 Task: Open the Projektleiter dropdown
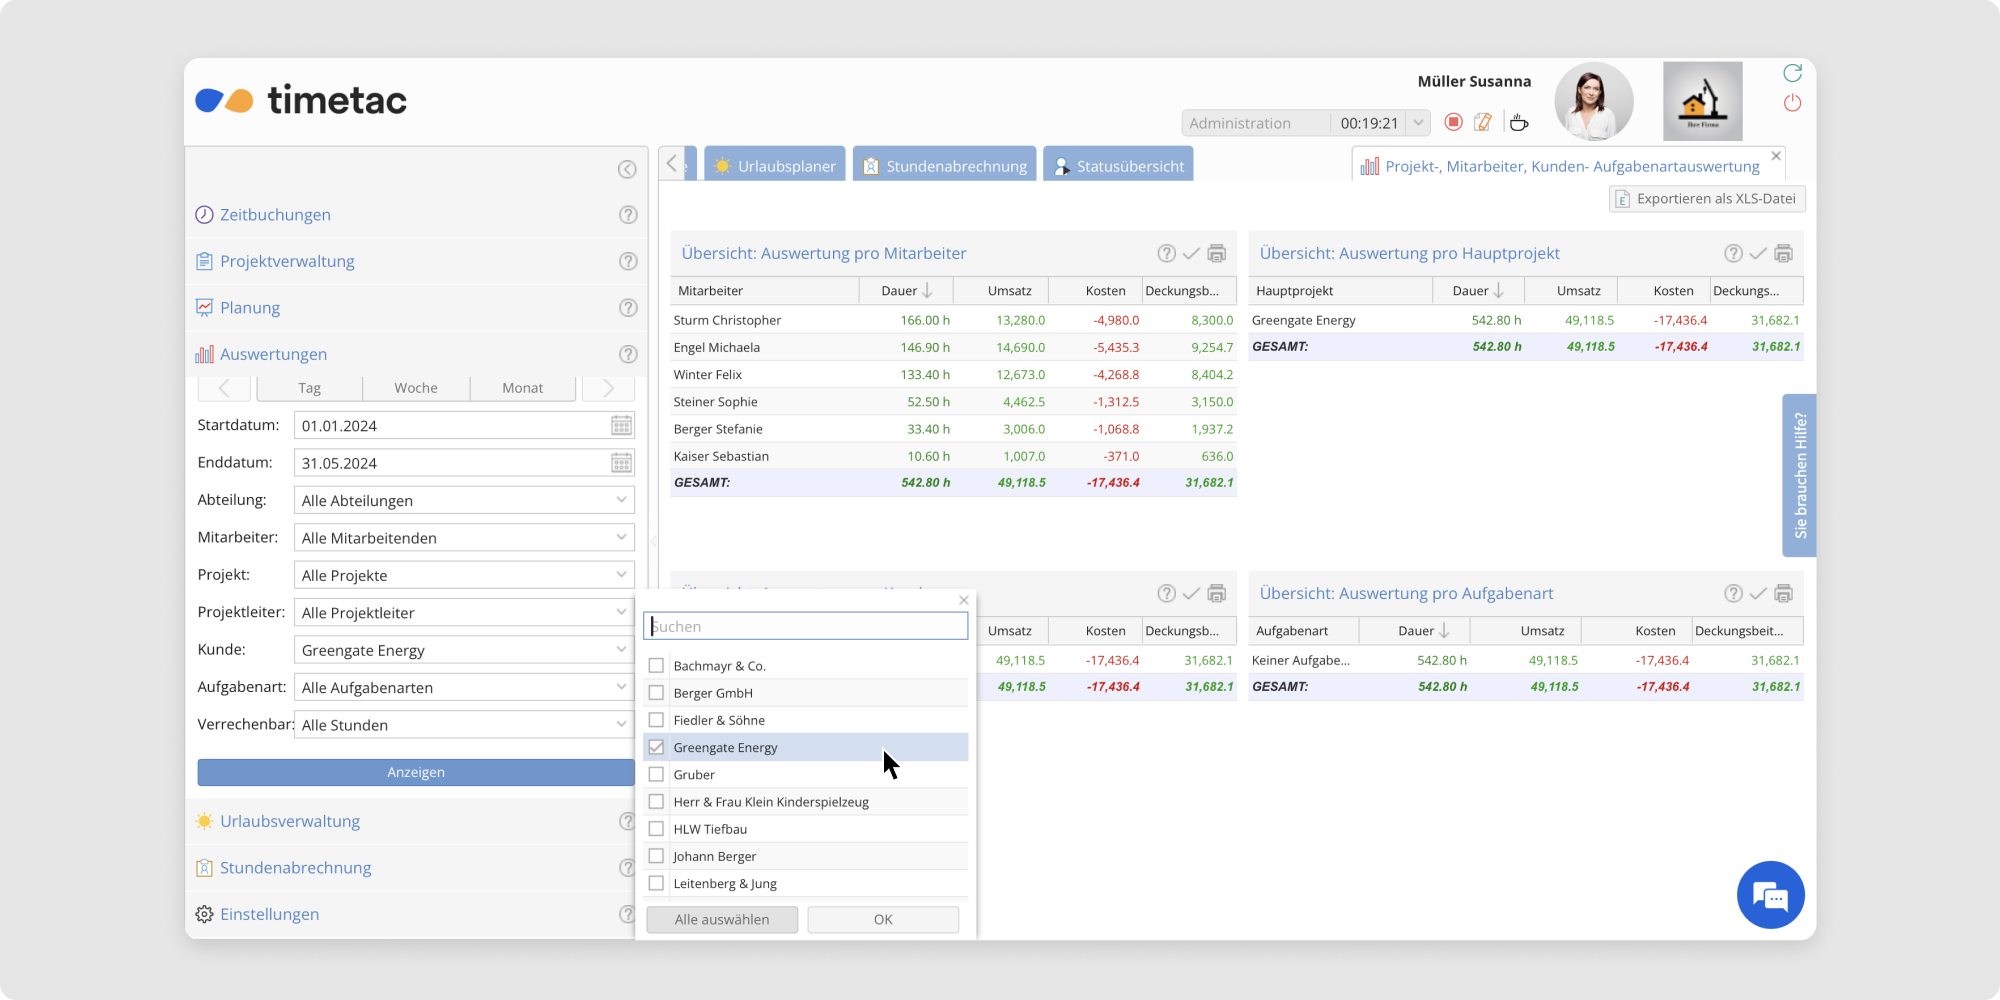tap(621, 612)
